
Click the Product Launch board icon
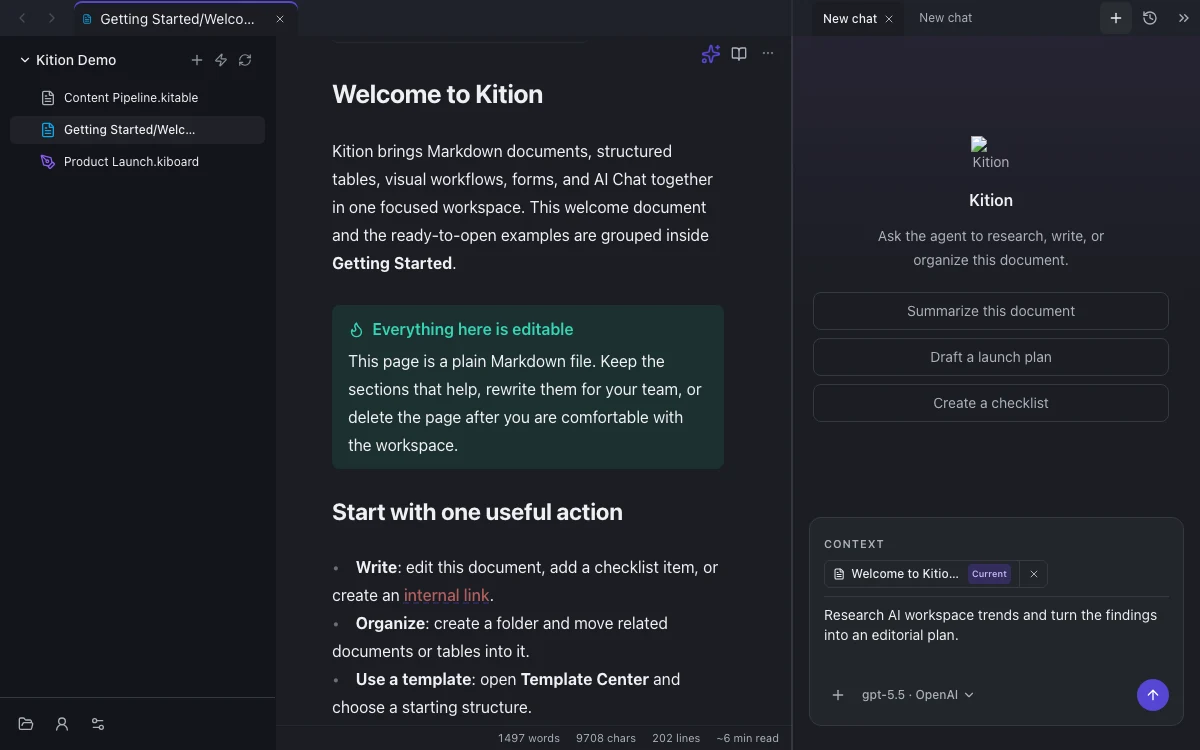pyautogui.click(x=47, y=162)
